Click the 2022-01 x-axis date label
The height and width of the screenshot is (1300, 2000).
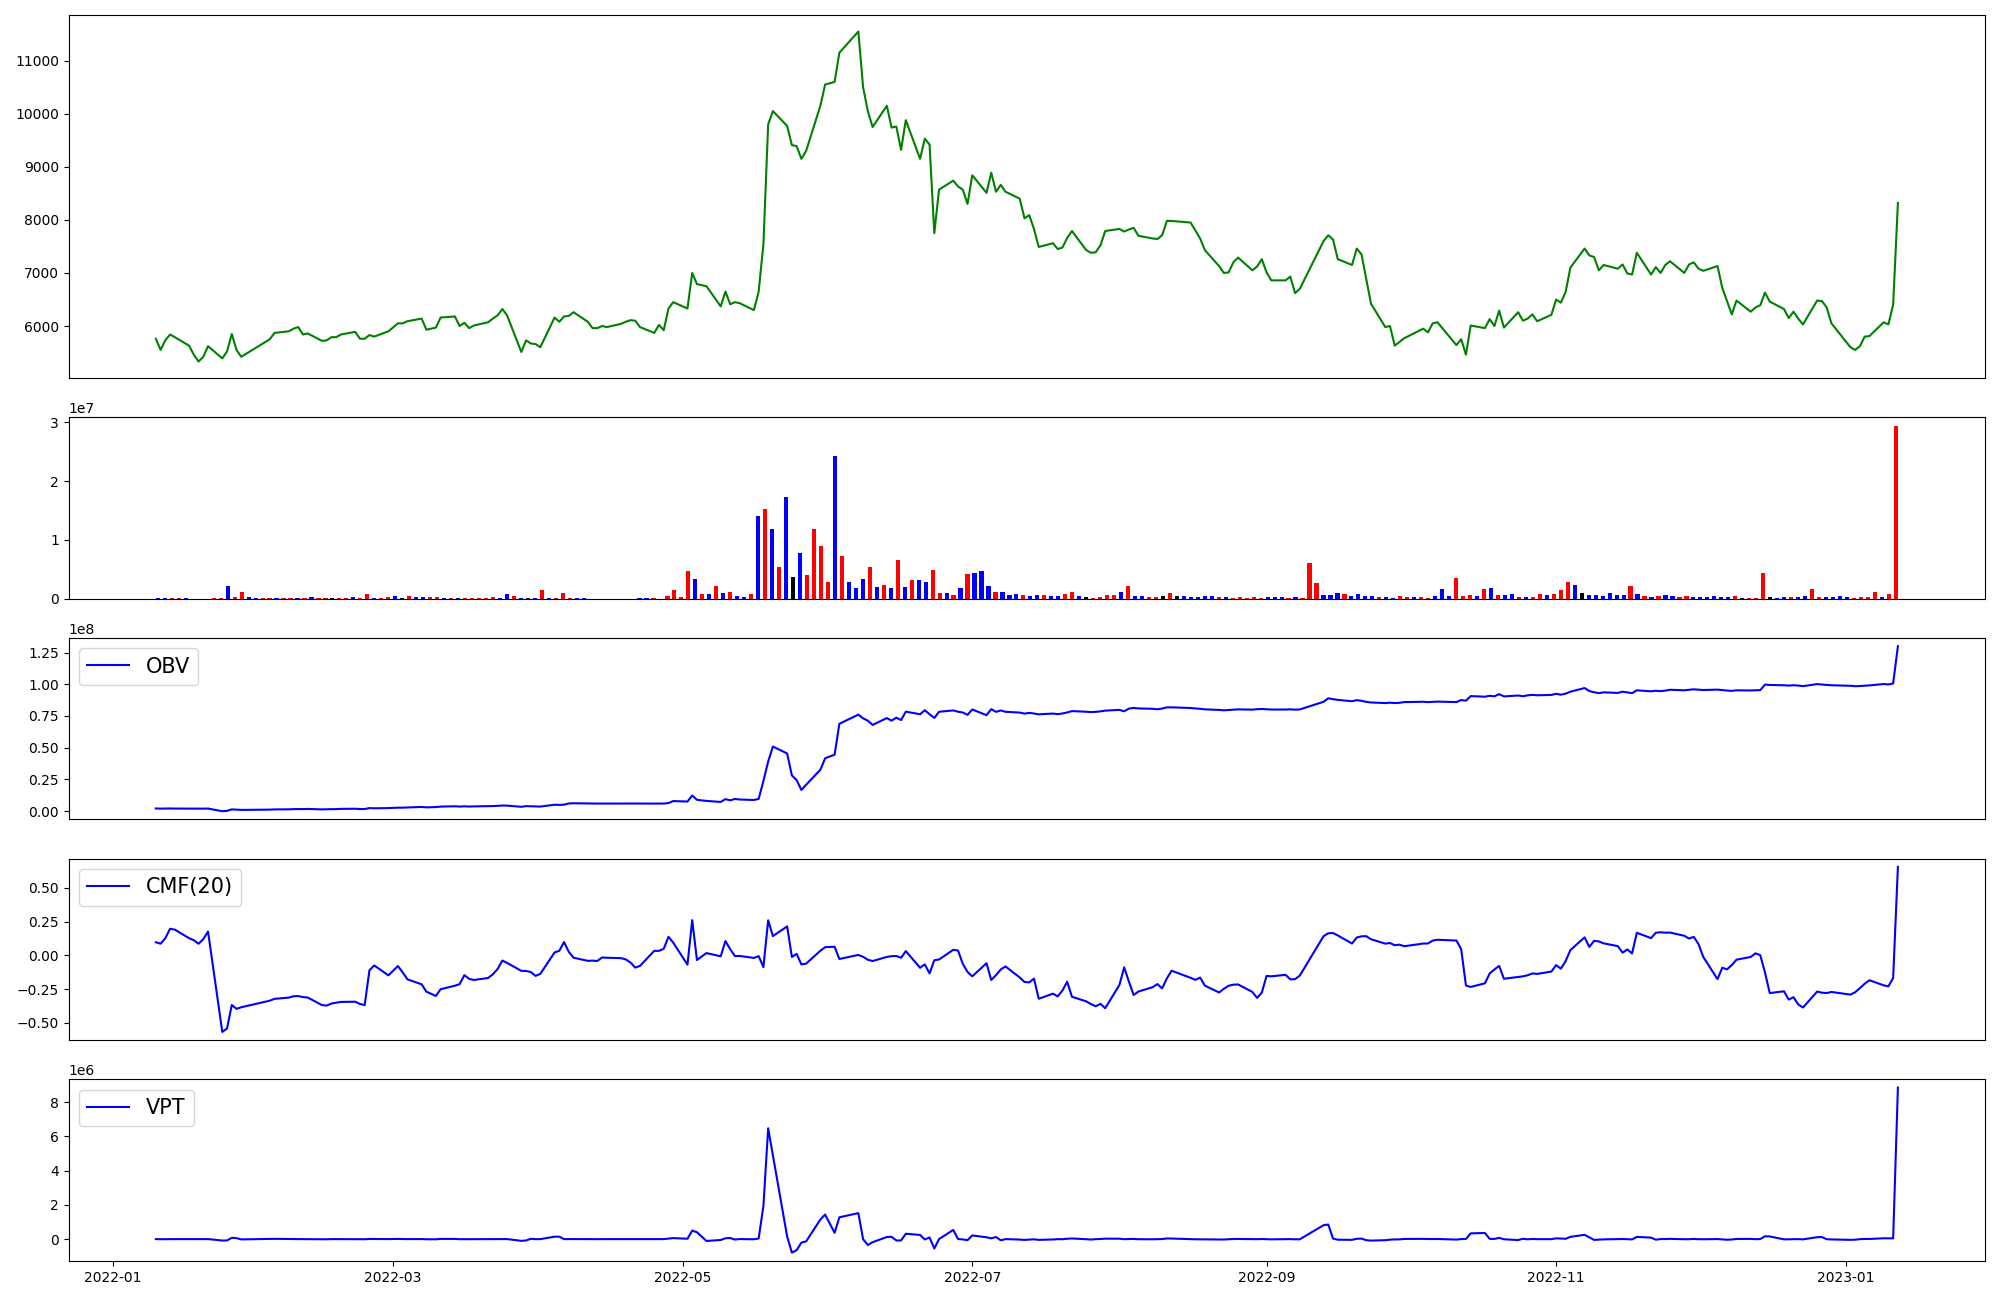(113, 1277)
